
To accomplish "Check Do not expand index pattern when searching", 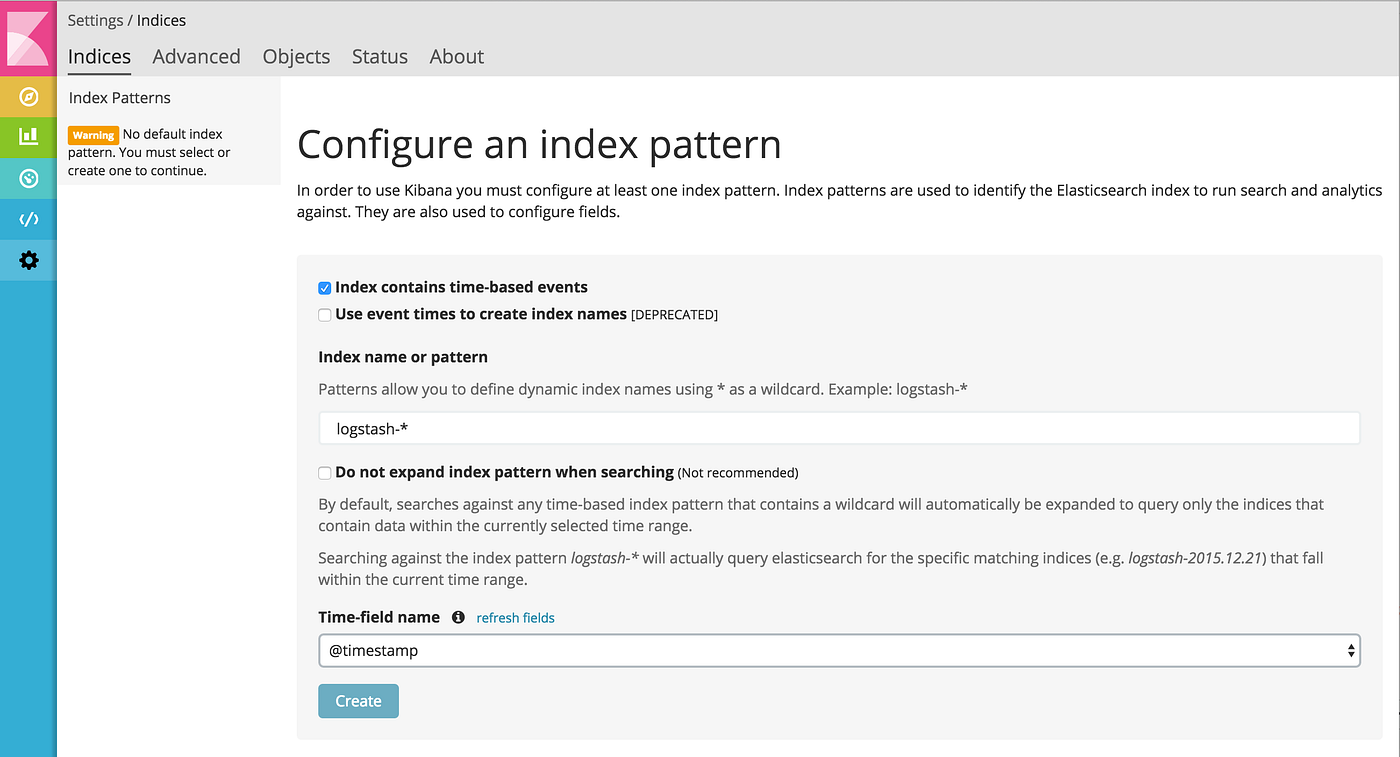I will pyautogui.click(x=325, y=473).
